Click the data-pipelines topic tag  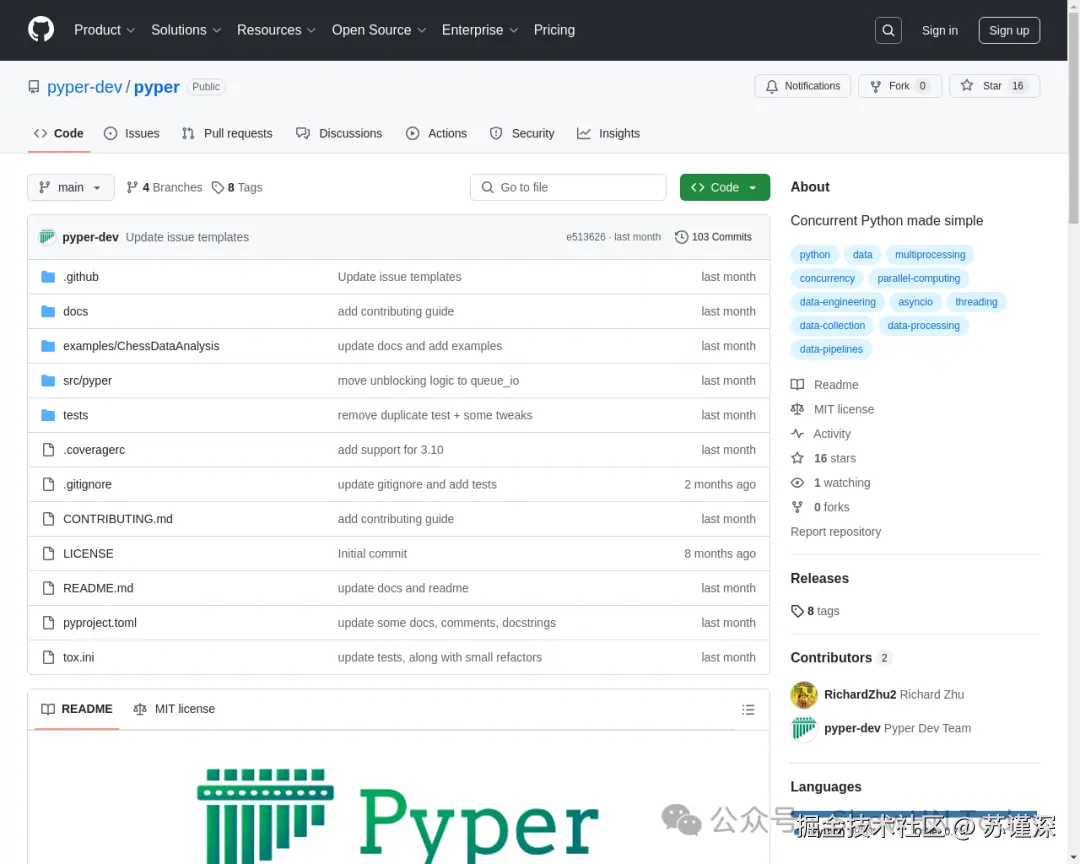pos(831,349)
